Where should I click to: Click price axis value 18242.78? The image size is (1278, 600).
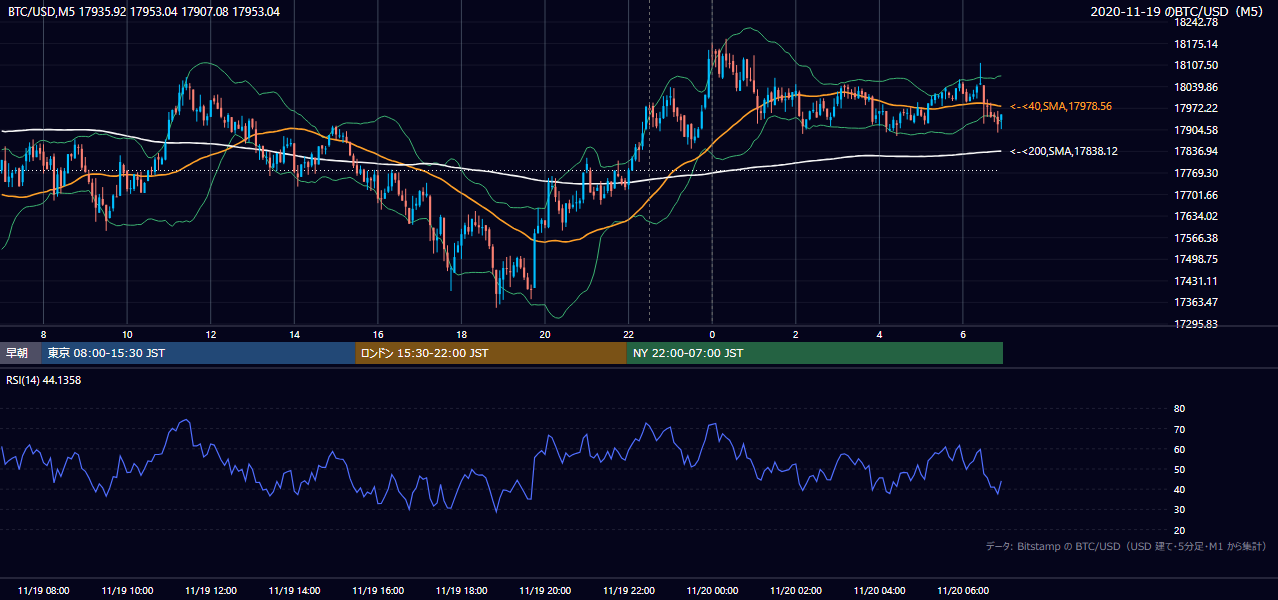pos(1196,22)
